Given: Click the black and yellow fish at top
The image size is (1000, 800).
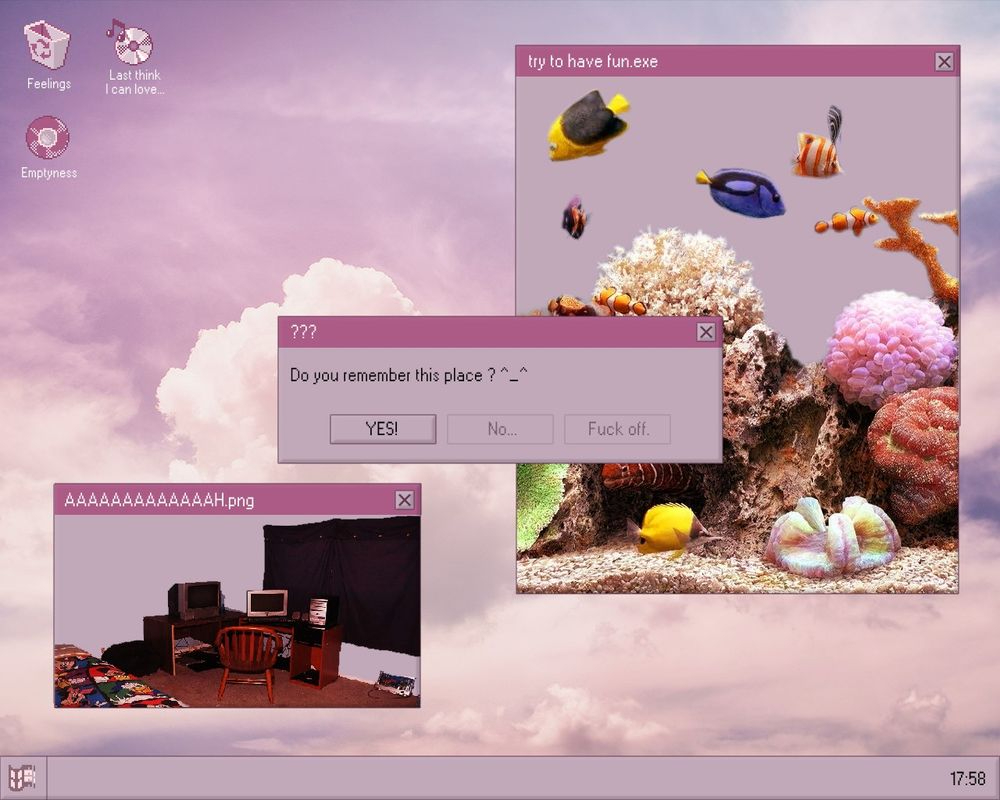Looking at the screenshot, I should coord(587,124).
